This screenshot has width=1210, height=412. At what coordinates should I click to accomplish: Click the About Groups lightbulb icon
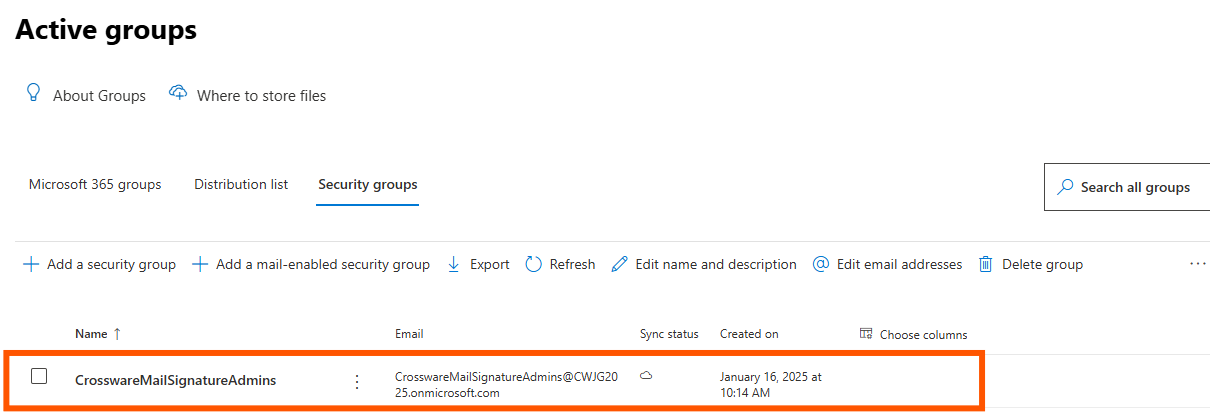33,94
